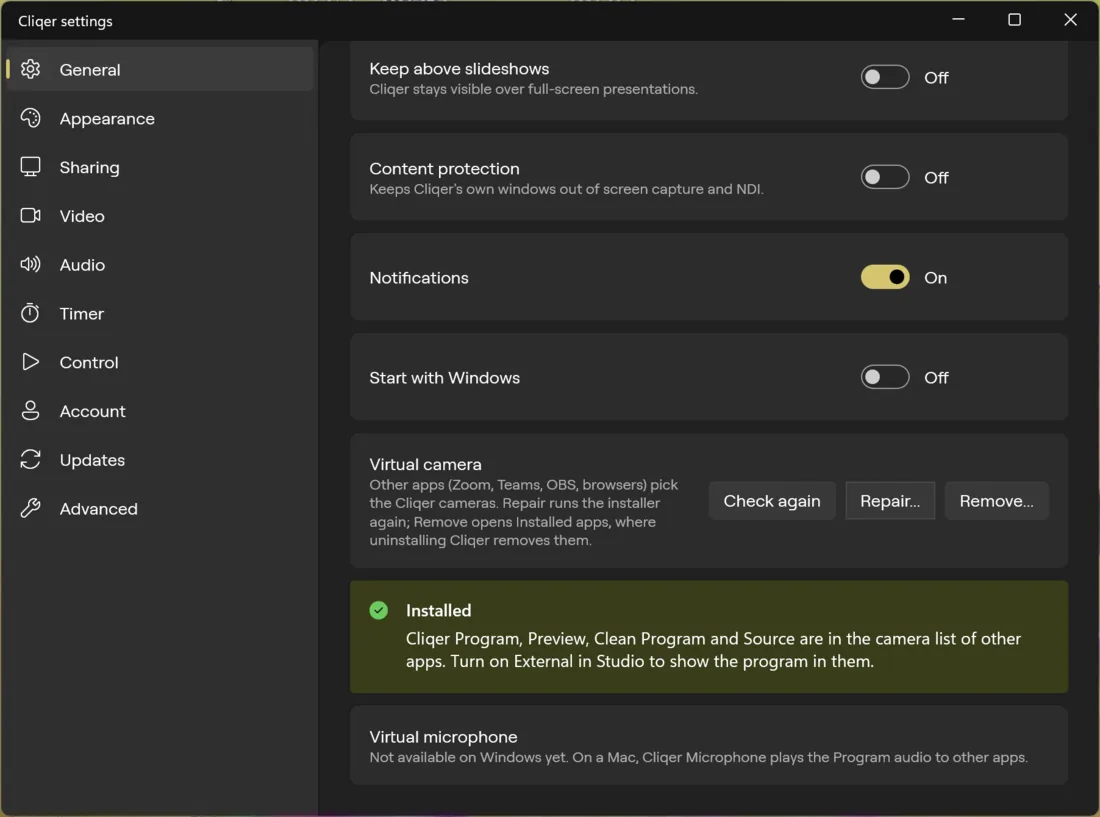The image size is (1100, 817).
Task: Click the Repair... button
Action: pyautogui.click(x=890, y=501)
